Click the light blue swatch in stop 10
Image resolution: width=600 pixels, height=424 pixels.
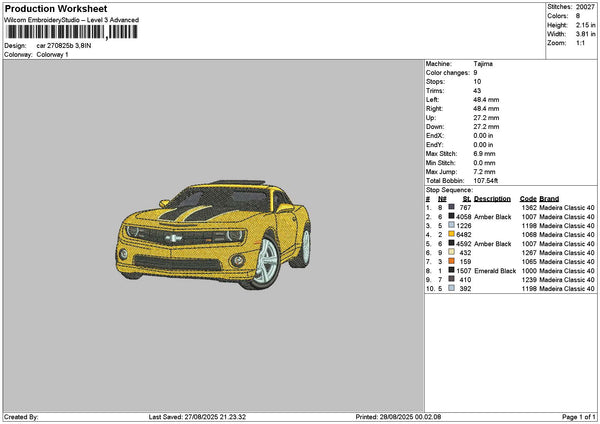coord(452,288)
